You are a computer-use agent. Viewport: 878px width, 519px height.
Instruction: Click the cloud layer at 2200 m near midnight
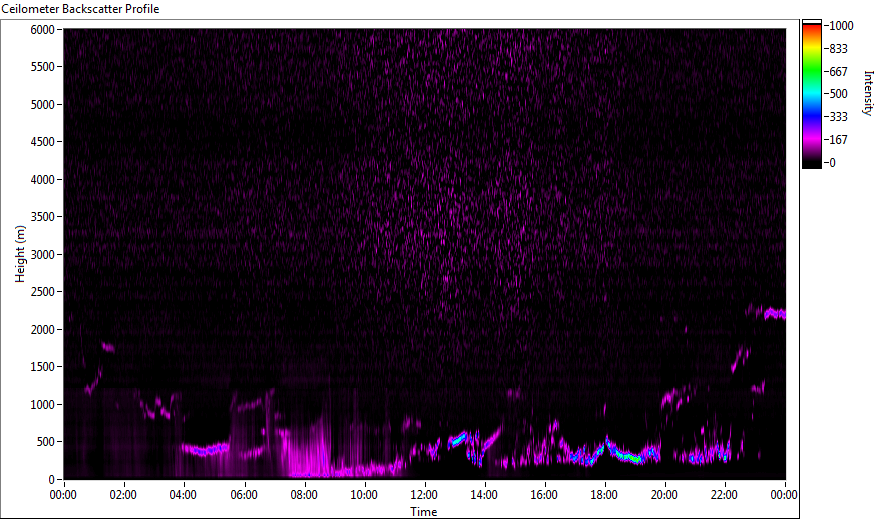[775, 314]
